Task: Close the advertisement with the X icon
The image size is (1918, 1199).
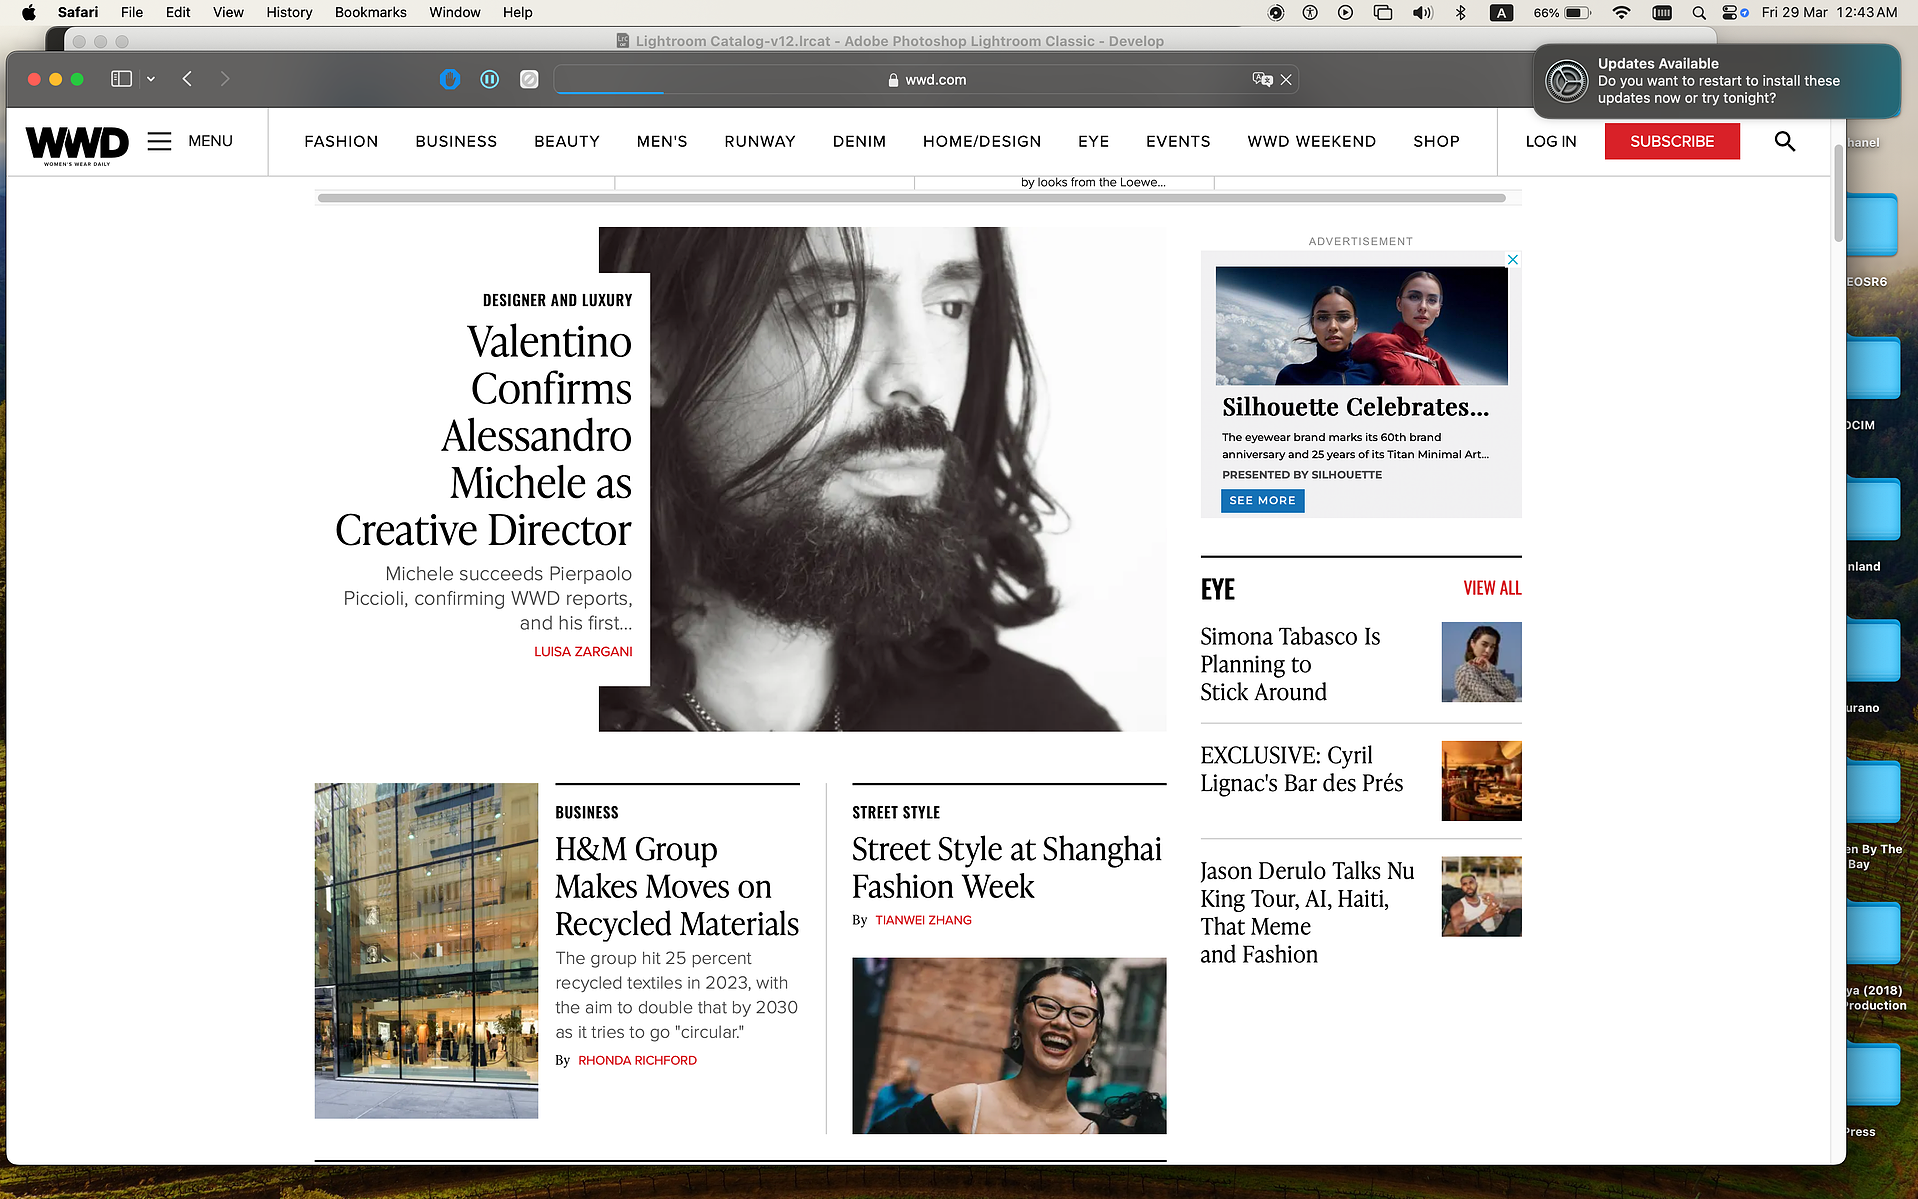Action: point(1513,260)
